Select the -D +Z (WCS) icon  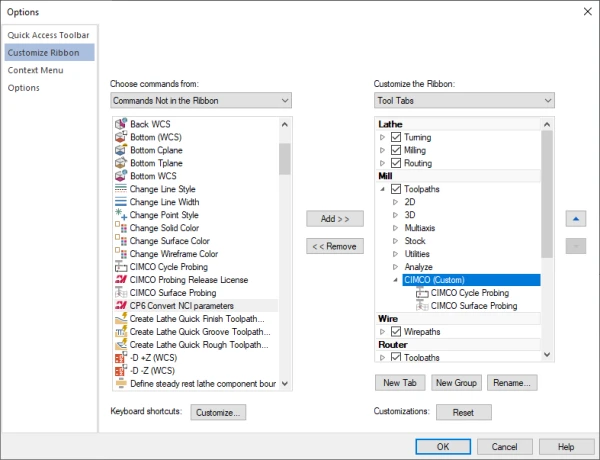pyautogui.click(x=120, y=358)
